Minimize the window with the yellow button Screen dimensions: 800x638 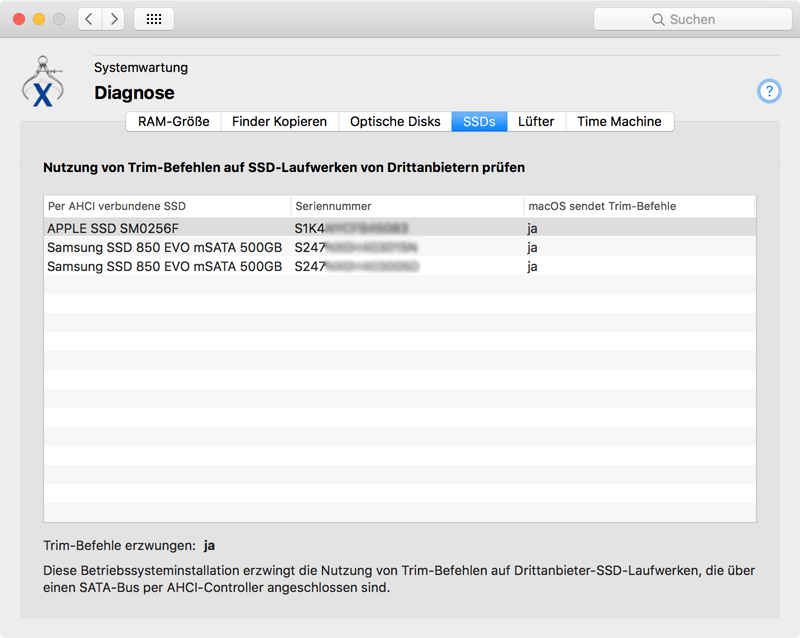[39, 19]
